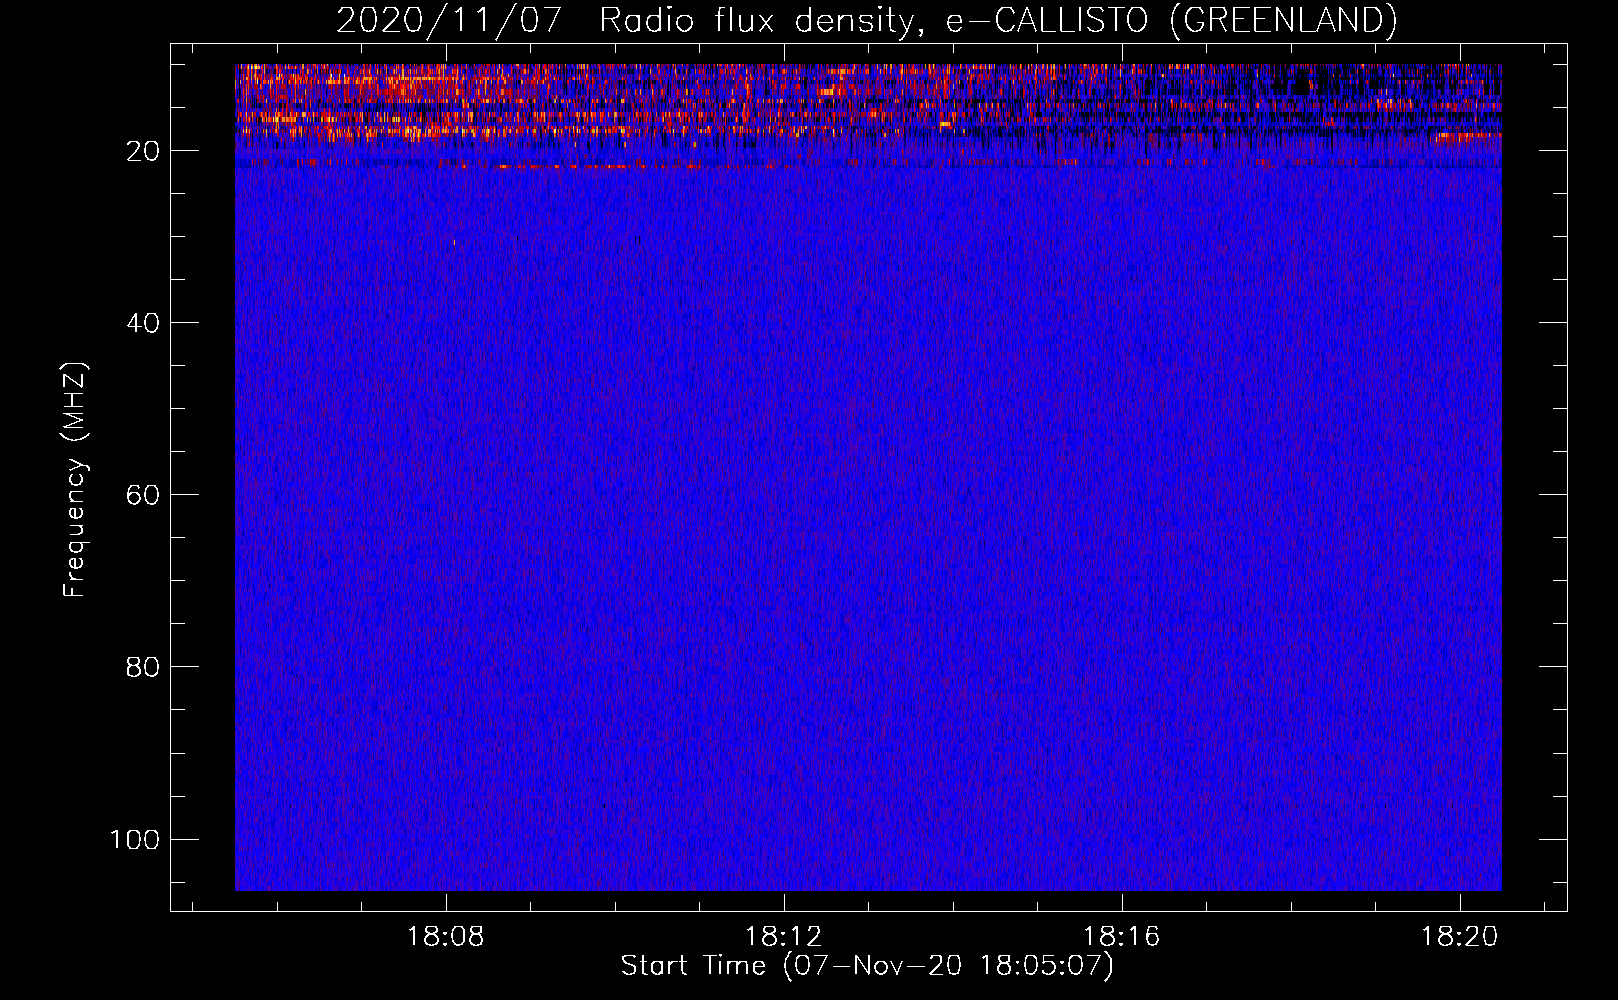Click the 40 MHz frequency tick label

pyautogui.click(x=143, y=323)
